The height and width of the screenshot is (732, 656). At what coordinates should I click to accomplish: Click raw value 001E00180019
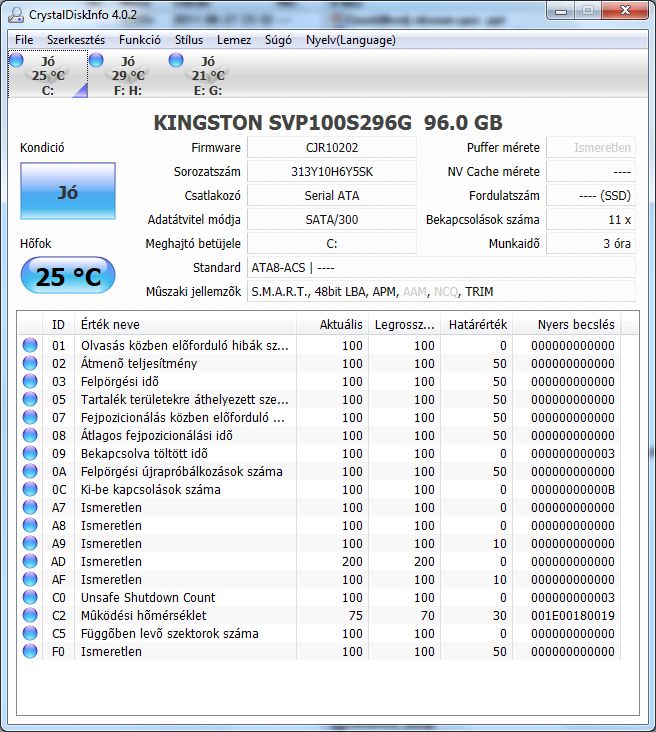pyautogui.click(x=572, y=616)
